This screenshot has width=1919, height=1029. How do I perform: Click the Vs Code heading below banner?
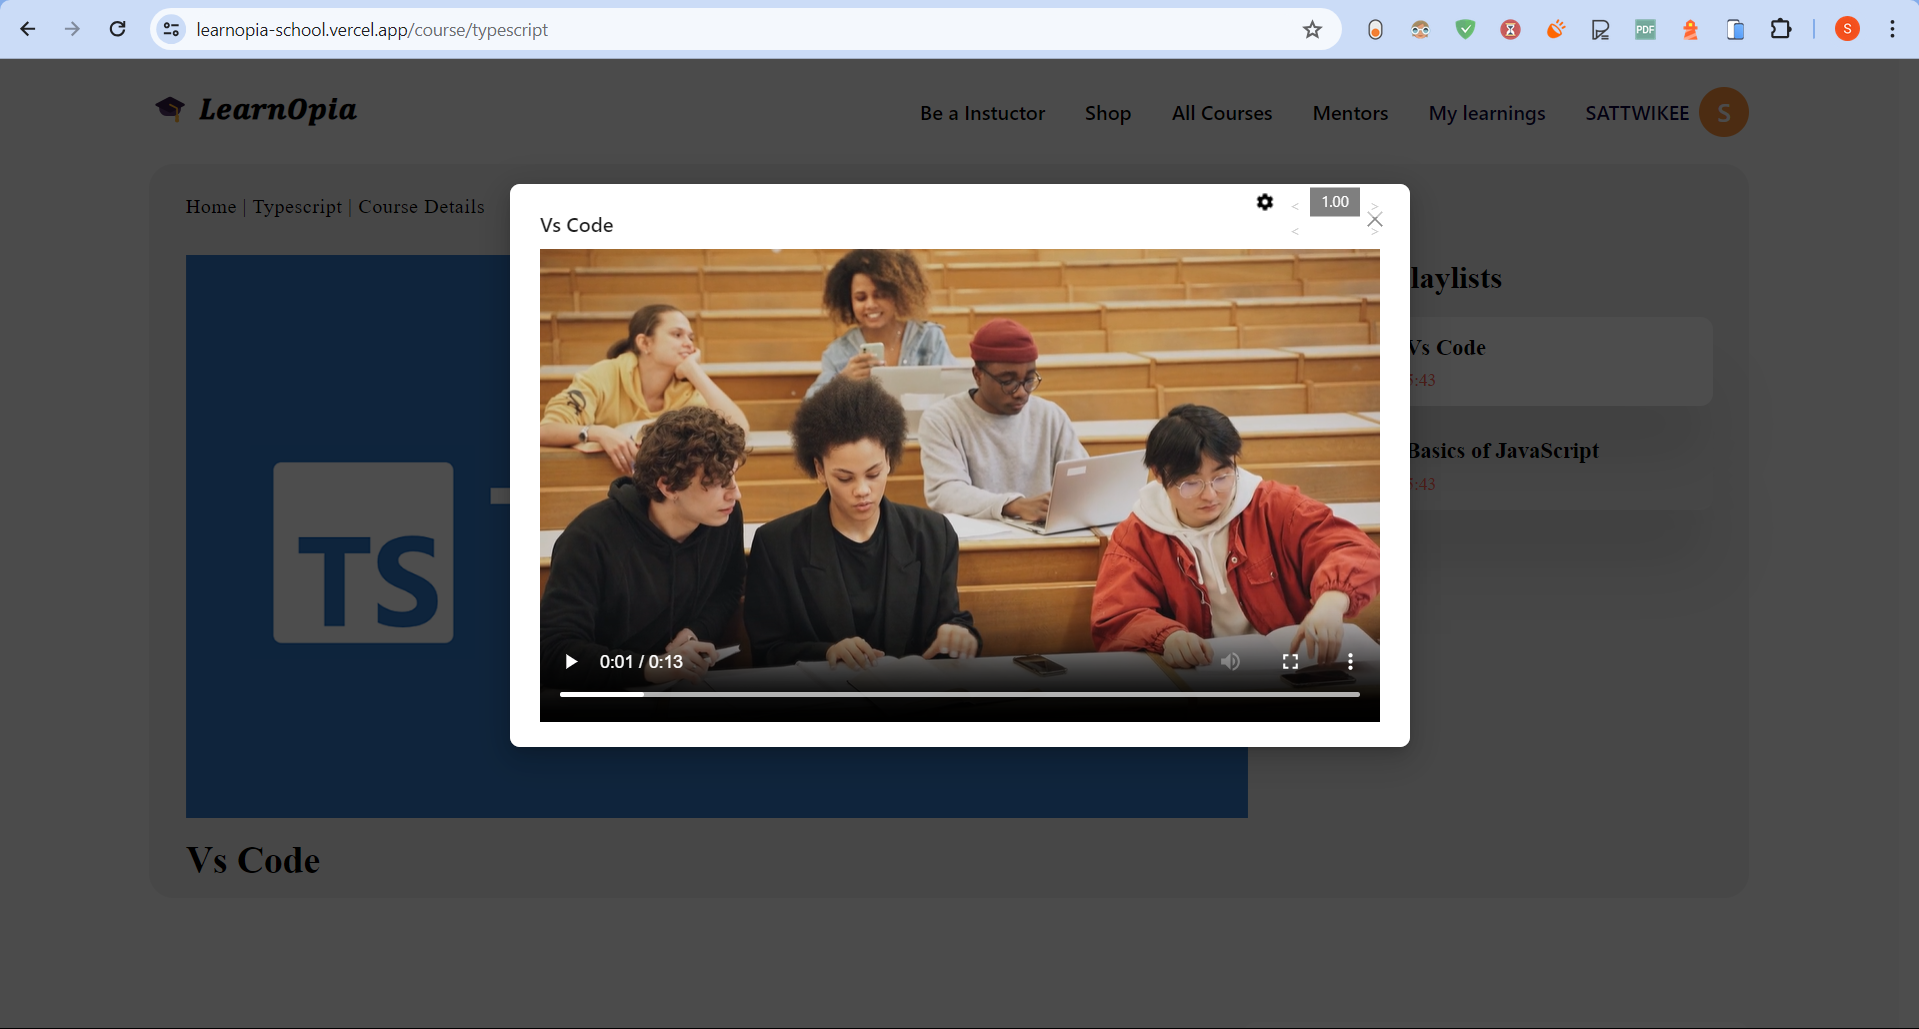(x=253, y=860)
